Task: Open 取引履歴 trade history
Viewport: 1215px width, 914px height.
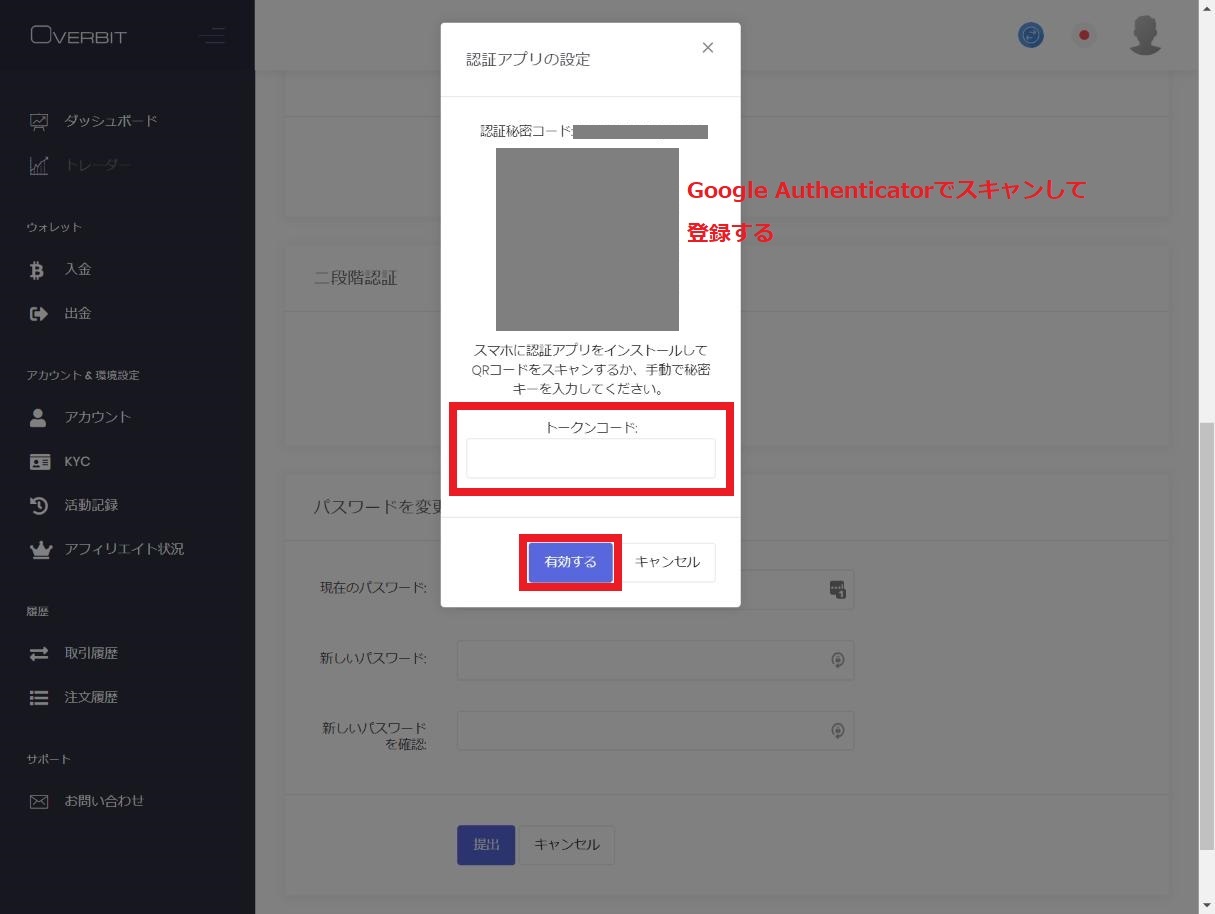Action: [x=91, y=653]
